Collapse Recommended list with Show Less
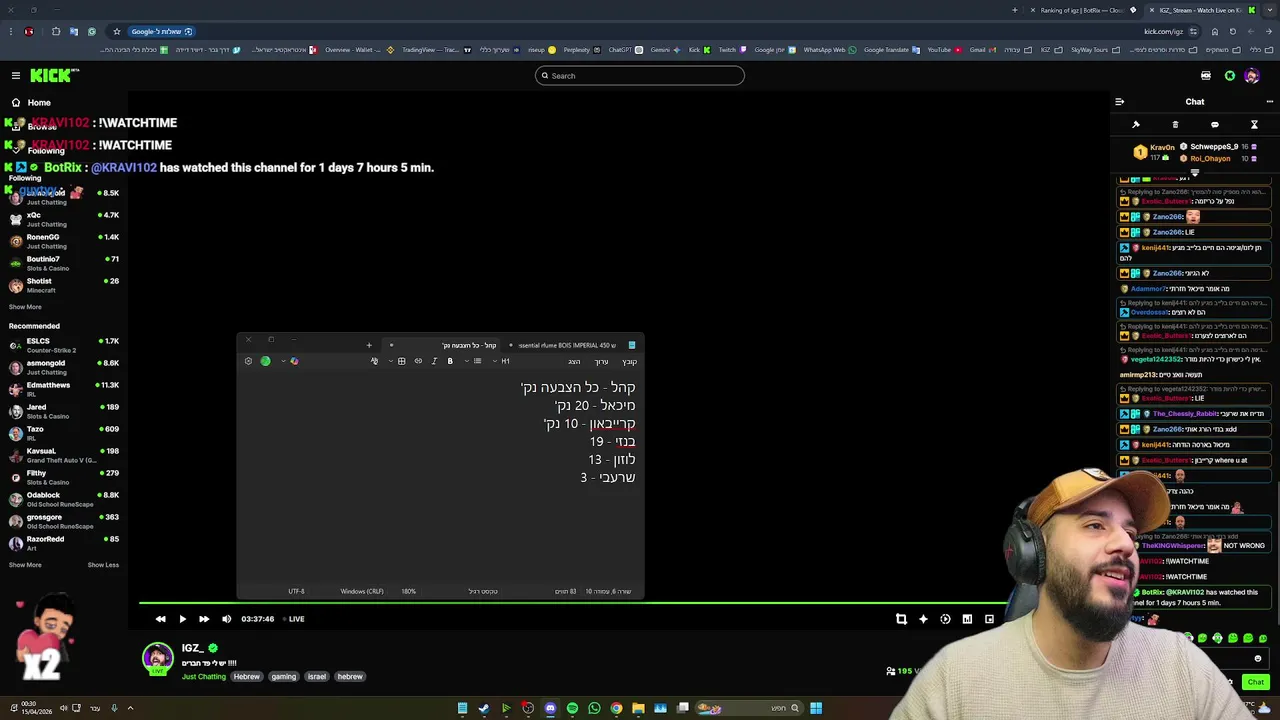1280x720 pixels. click(x=103, y=565)
